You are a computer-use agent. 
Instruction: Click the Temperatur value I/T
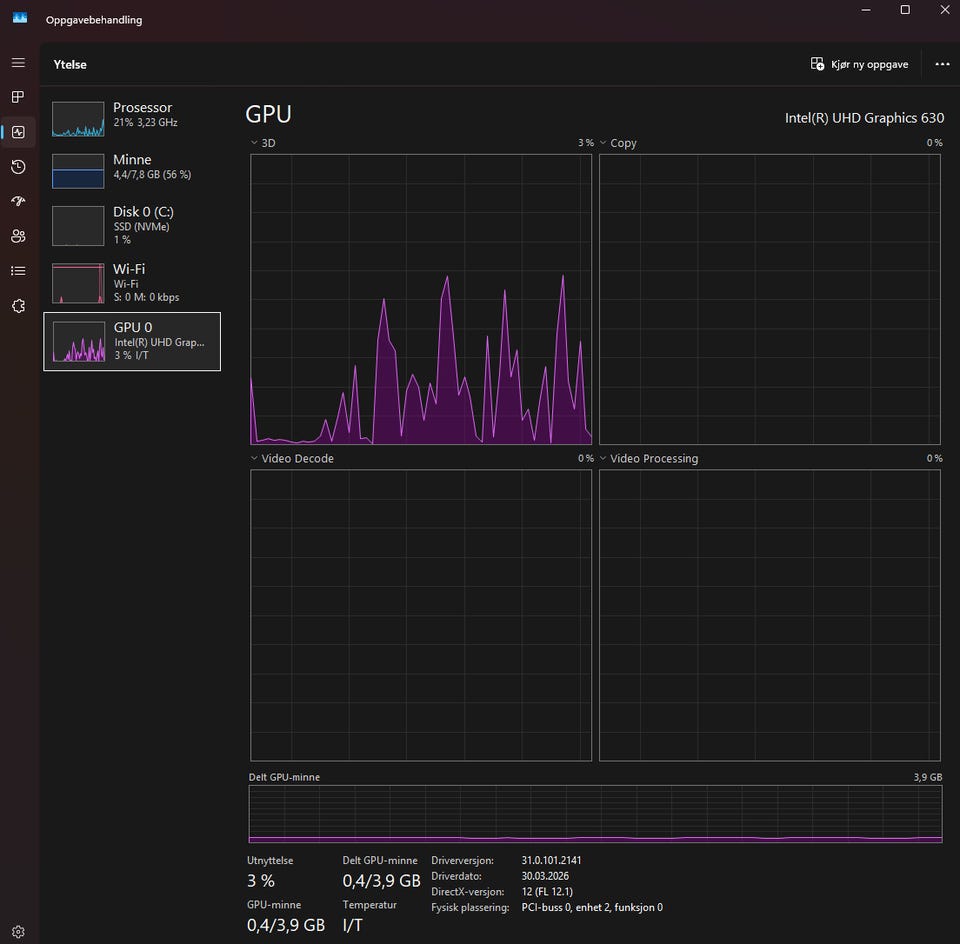point(353,925)
